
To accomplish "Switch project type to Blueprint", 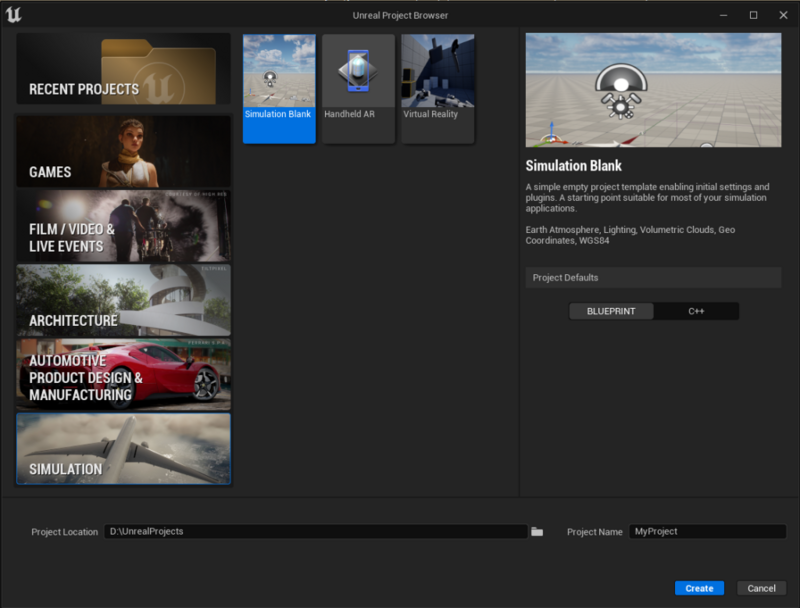I will [611, 311].
